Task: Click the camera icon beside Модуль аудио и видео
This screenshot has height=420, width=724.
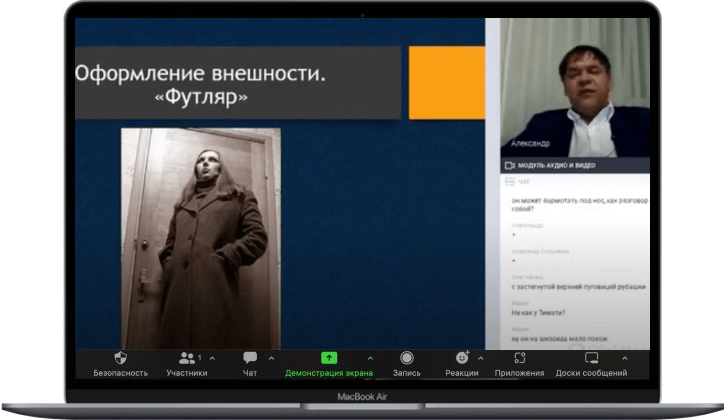Action: 509,165
